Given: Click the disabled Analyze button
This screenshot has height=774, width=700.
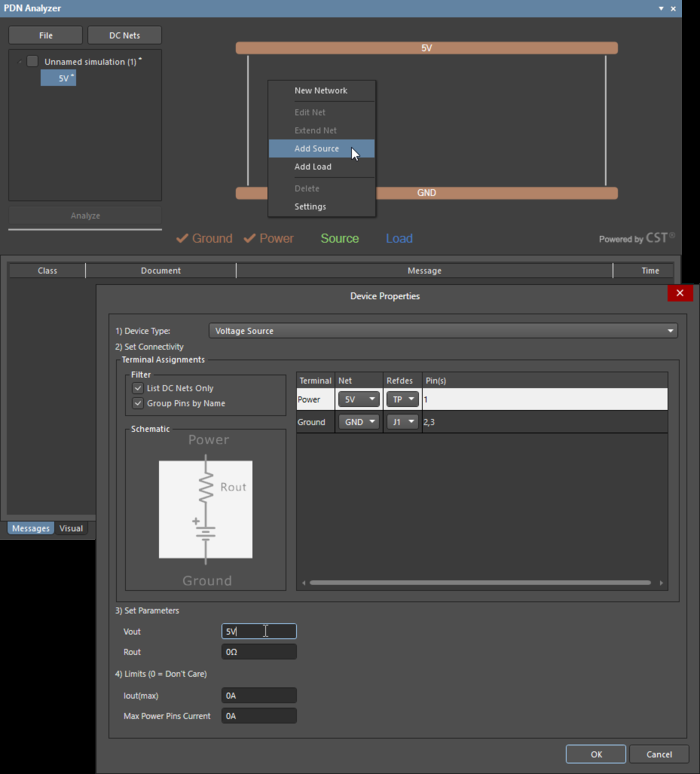Looking at the screenshot, I should point(85,216).
